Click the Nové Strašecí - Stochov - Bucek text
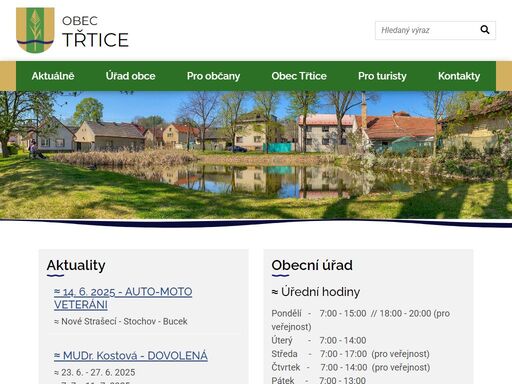 pos(121,321)
